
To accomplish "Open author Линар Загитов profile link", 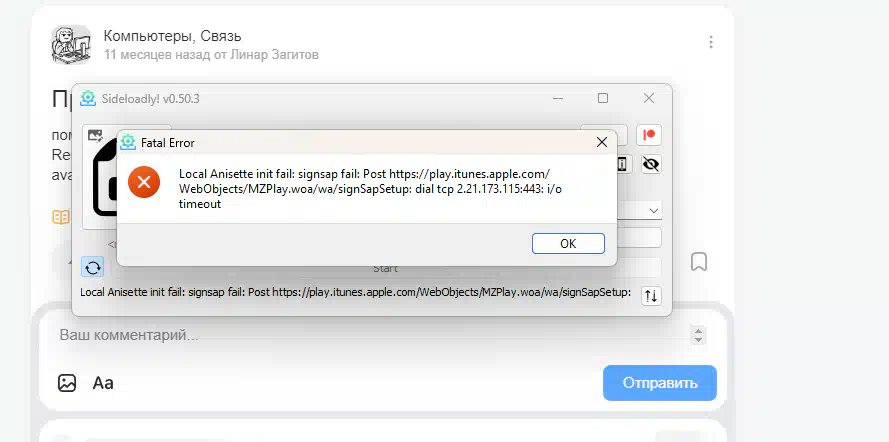I will coord(275,55).
